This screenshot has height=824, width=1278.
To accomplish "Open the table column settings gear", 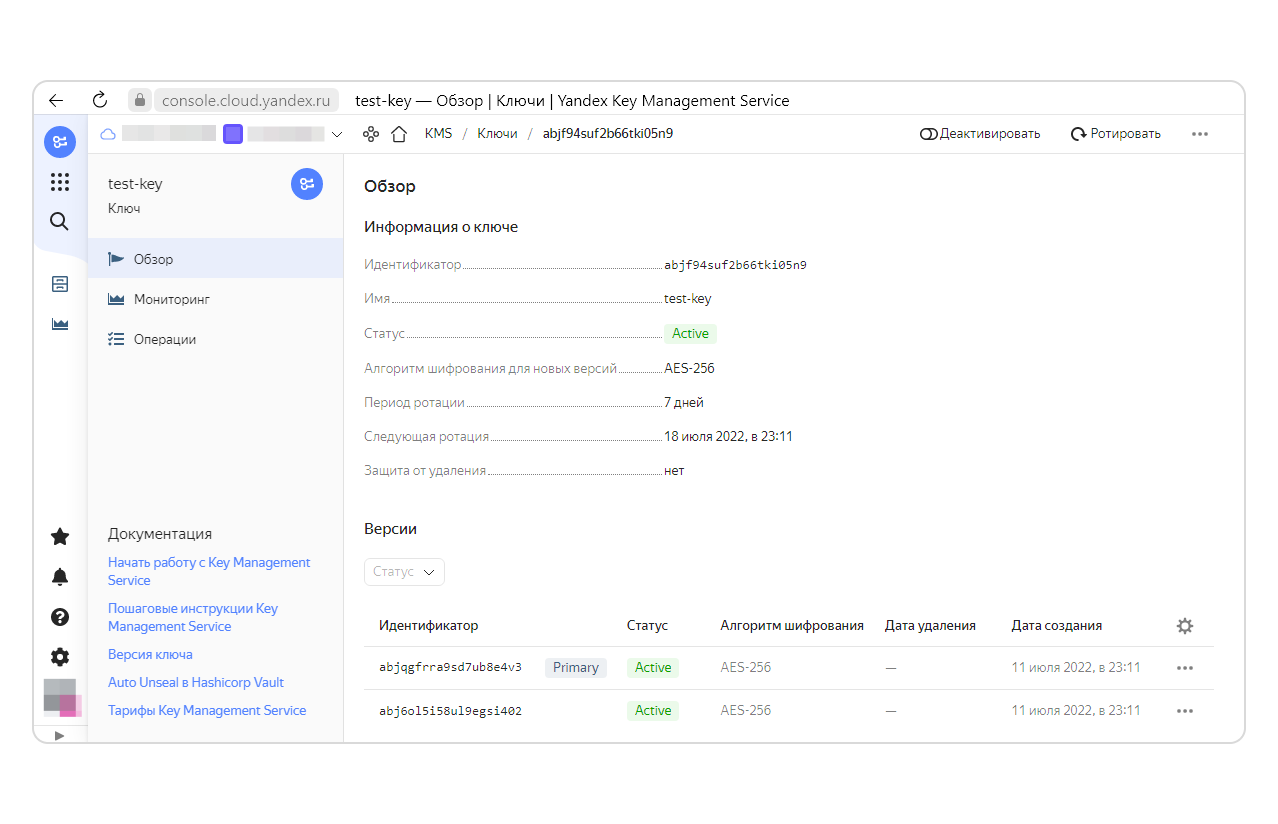I will [x=1185, y=626].
